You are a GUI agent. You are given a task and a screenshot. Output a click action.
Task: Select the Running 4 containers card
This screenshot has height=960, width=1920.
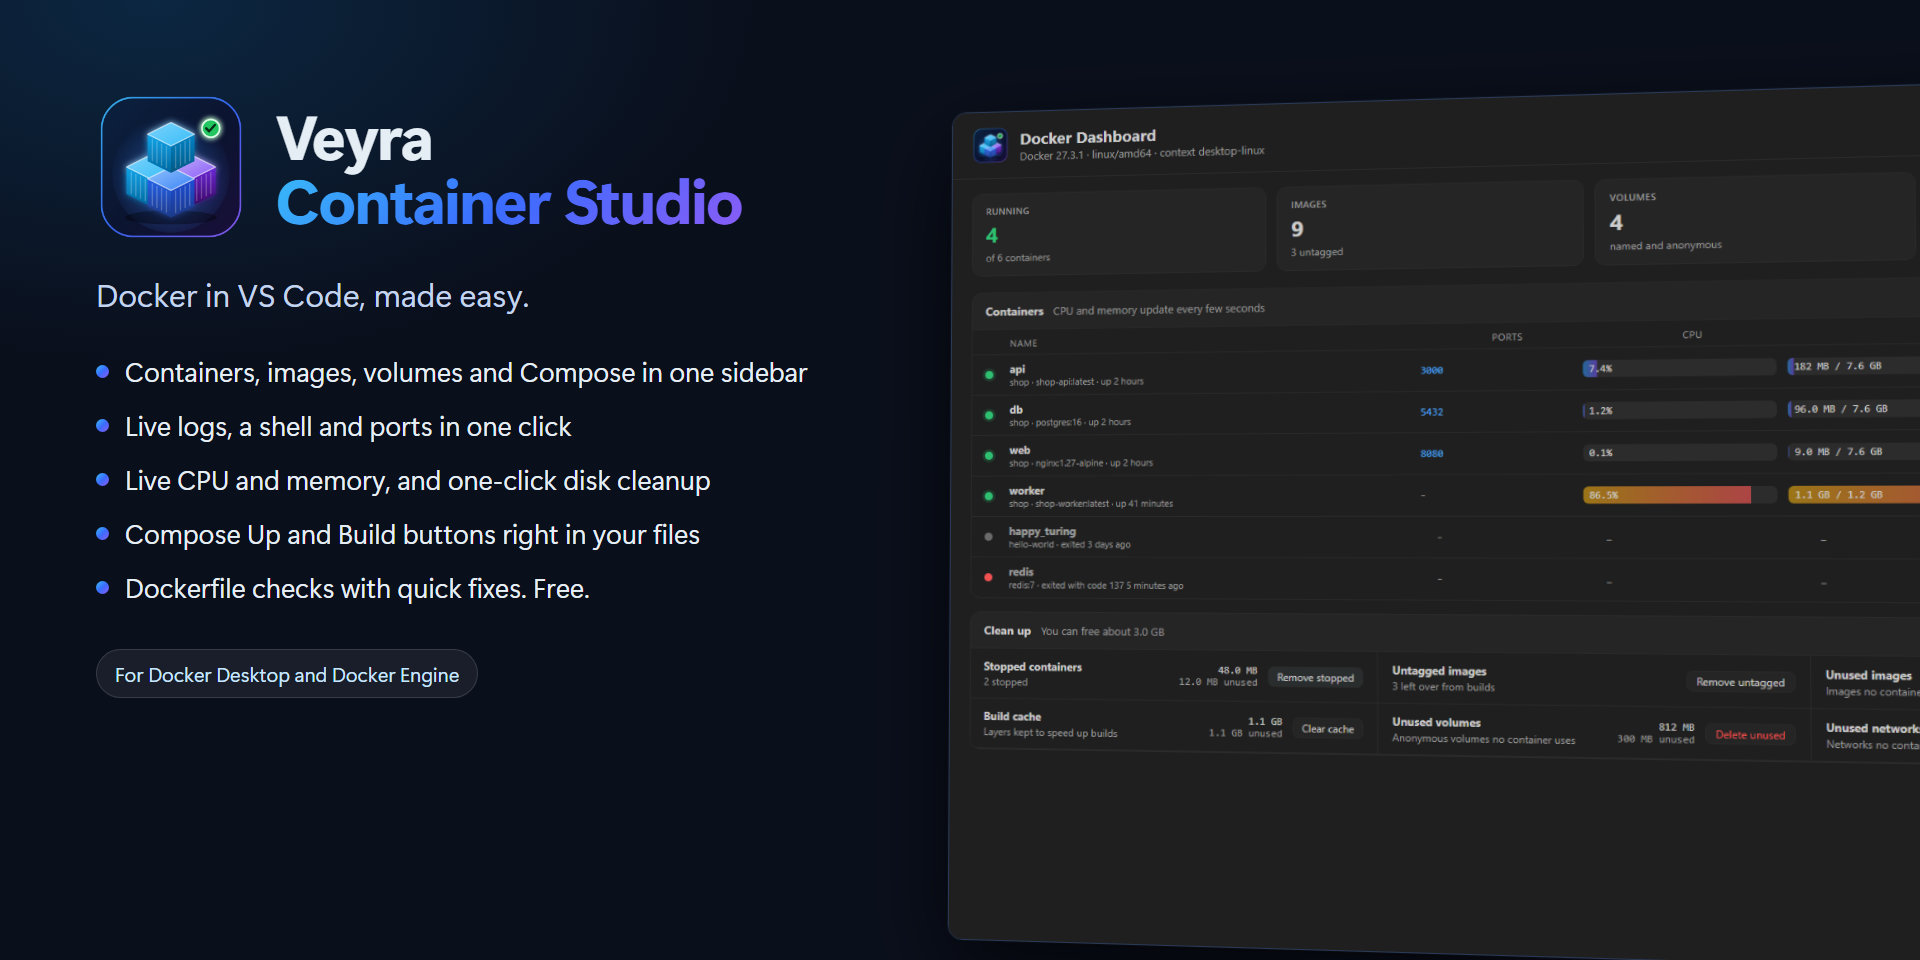1119,232
